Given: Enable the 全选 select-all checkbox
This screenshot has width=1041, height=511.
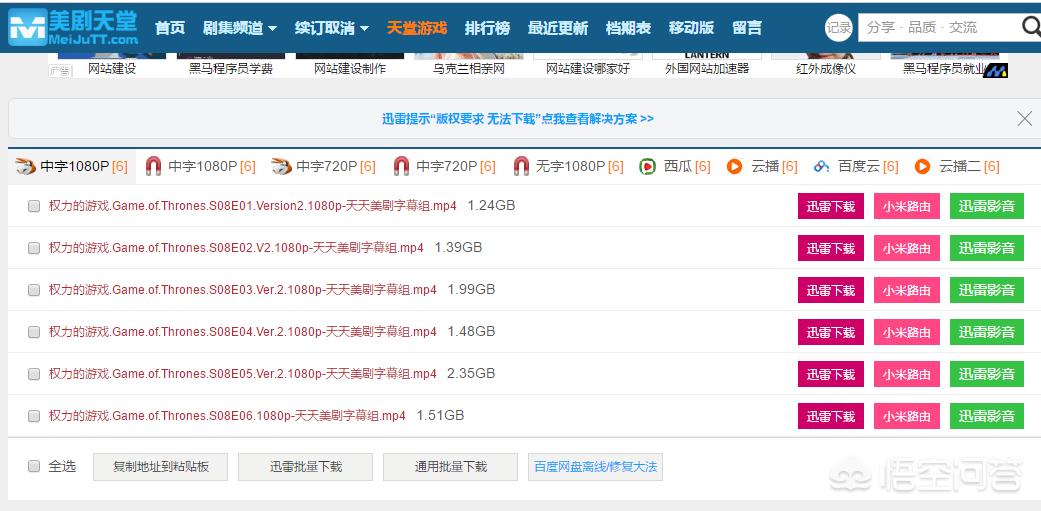Looking at the screenshot, I should coord(34,467).
